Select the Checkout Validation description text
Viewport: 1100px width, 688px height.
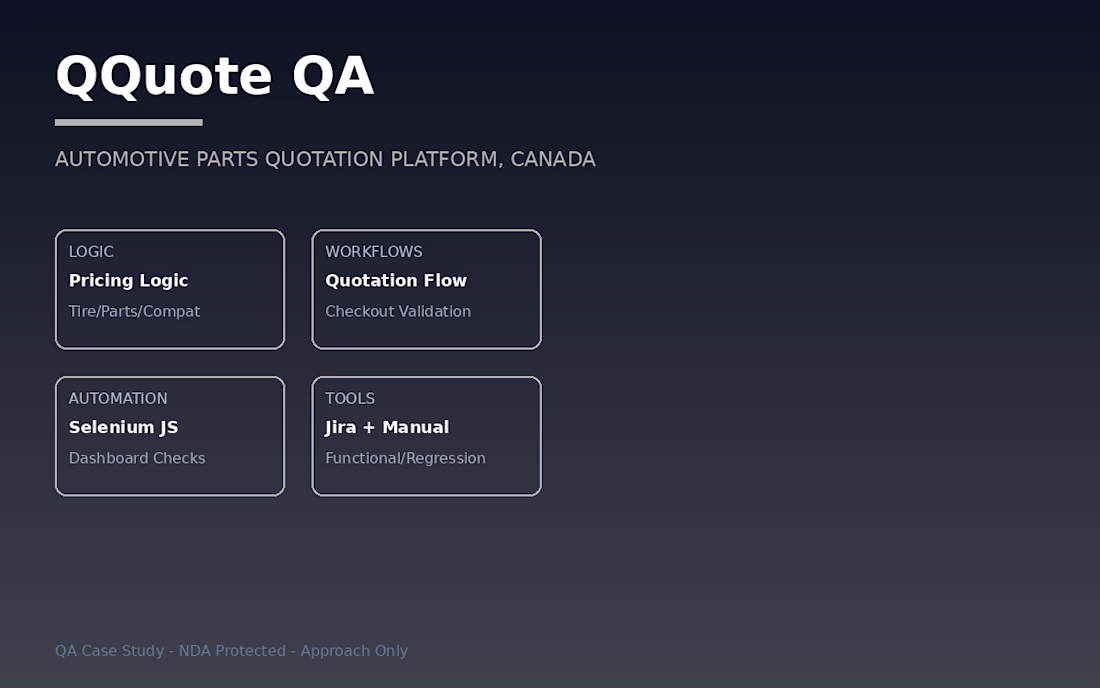(398, 311)
